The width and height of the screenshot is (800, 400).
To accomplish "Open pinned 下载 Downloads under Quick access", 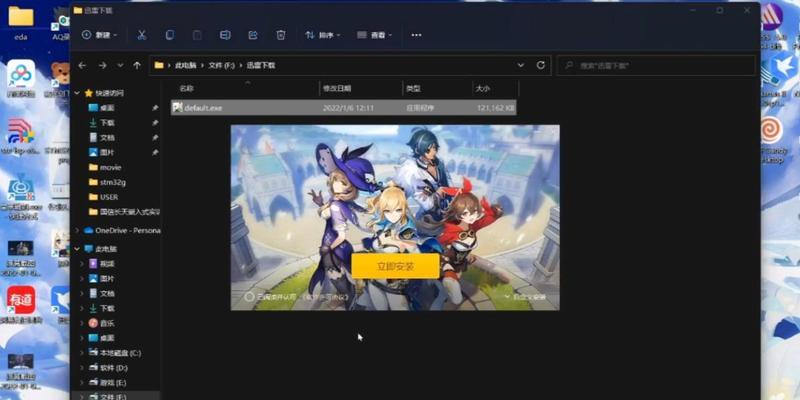I will click(108, 122).
